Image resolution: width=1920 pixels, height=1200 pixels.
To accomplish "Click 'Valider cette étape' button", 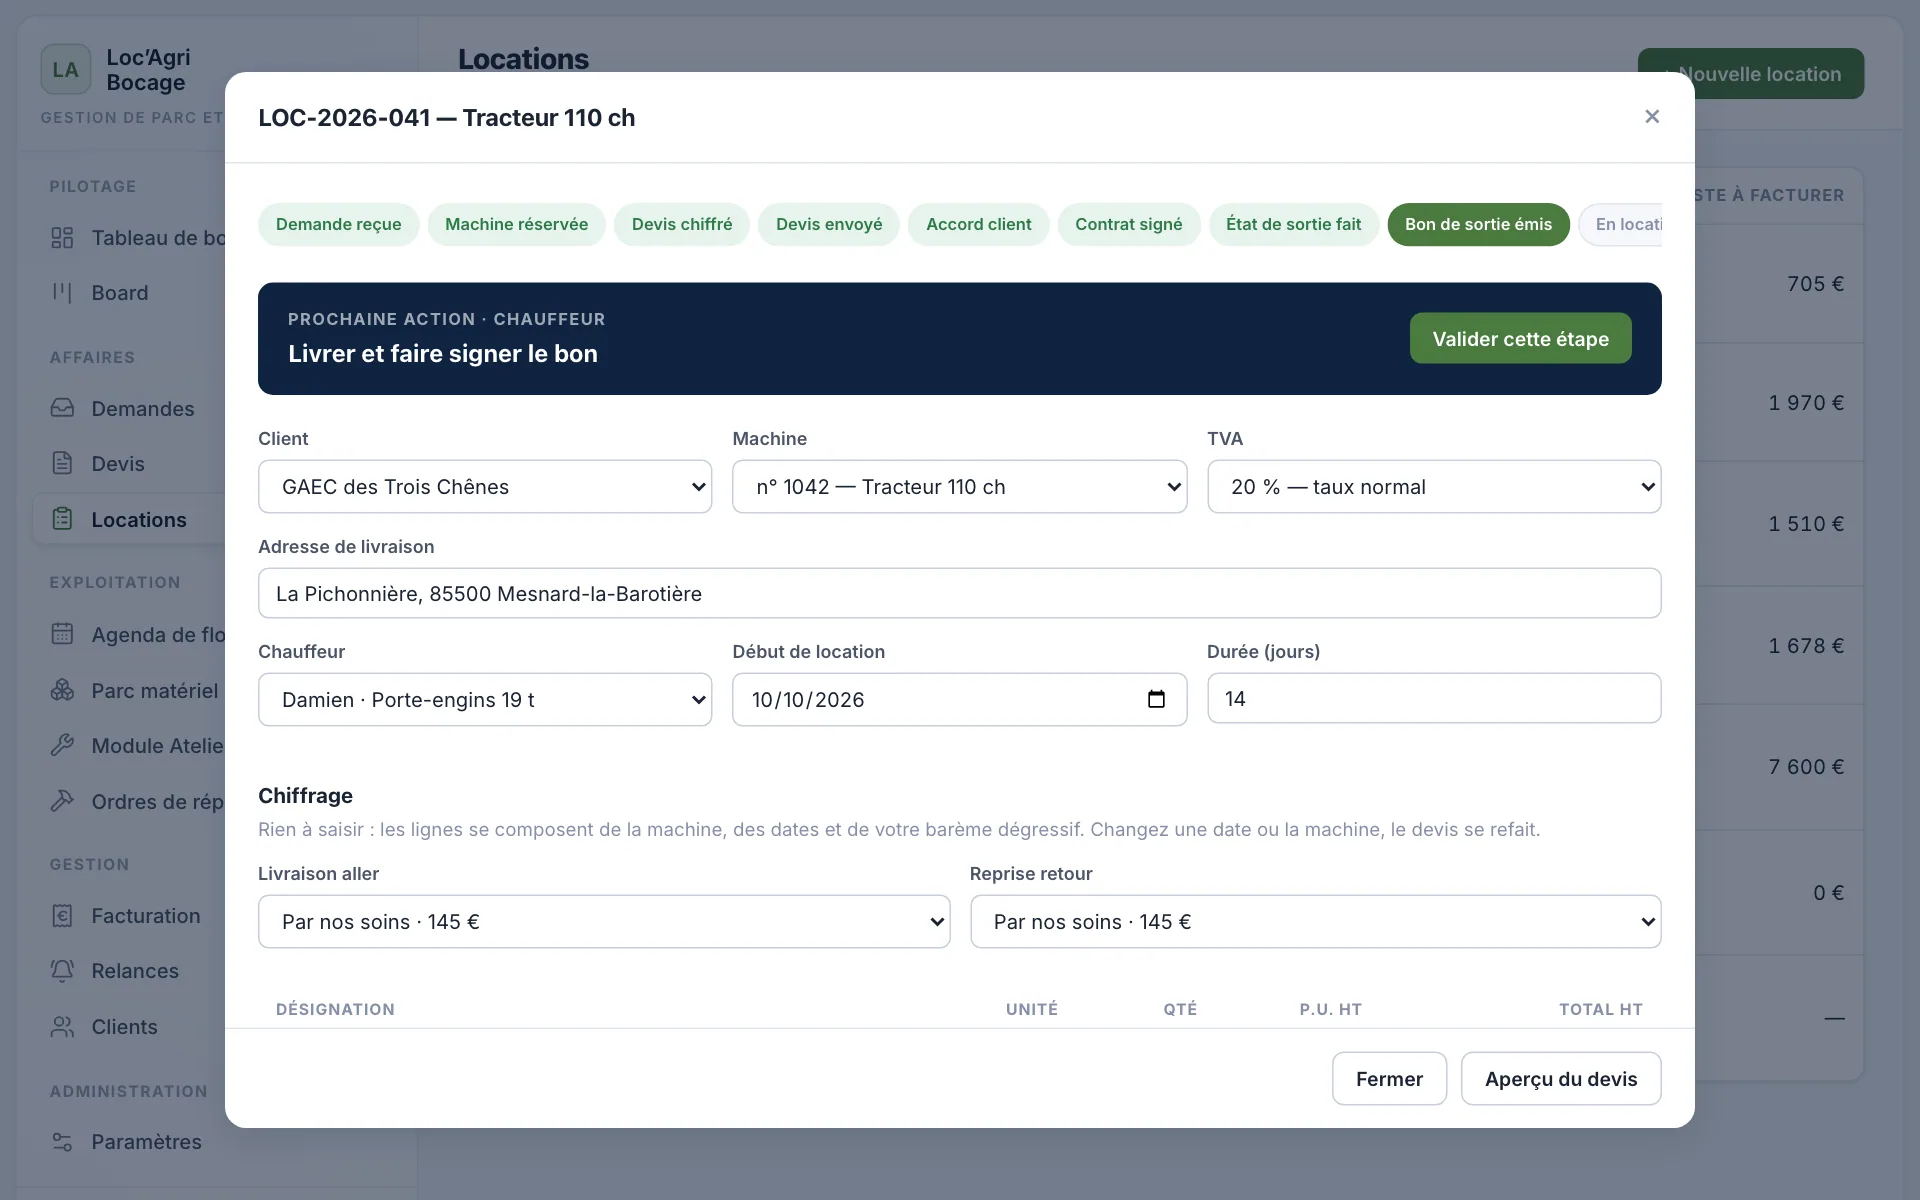I will (1520, 339).
